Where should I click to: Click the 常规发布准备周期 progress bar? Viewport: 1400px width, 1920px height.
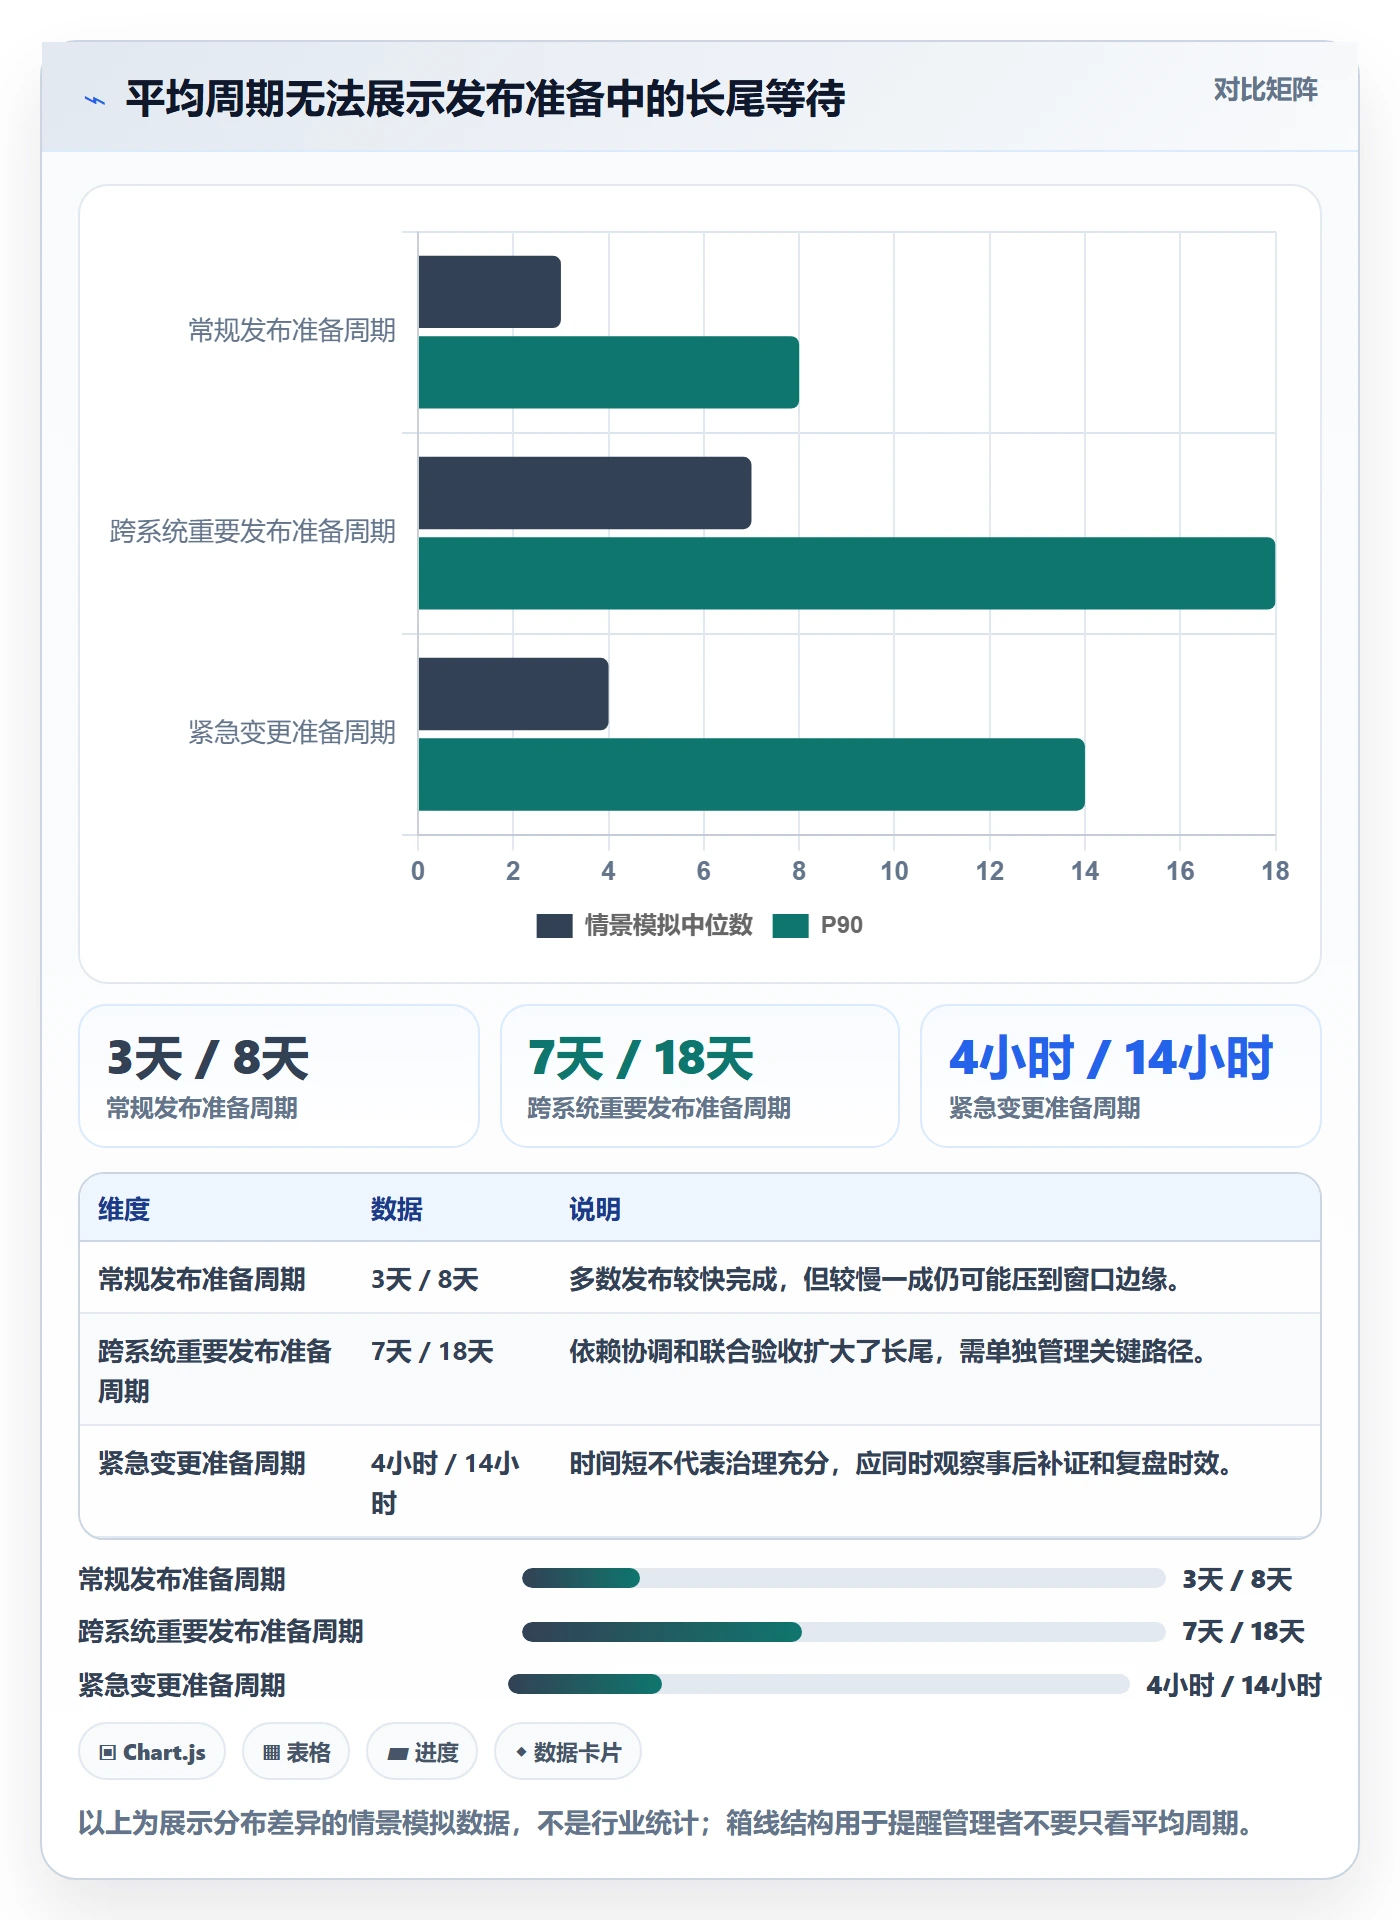click(843, 1578)
